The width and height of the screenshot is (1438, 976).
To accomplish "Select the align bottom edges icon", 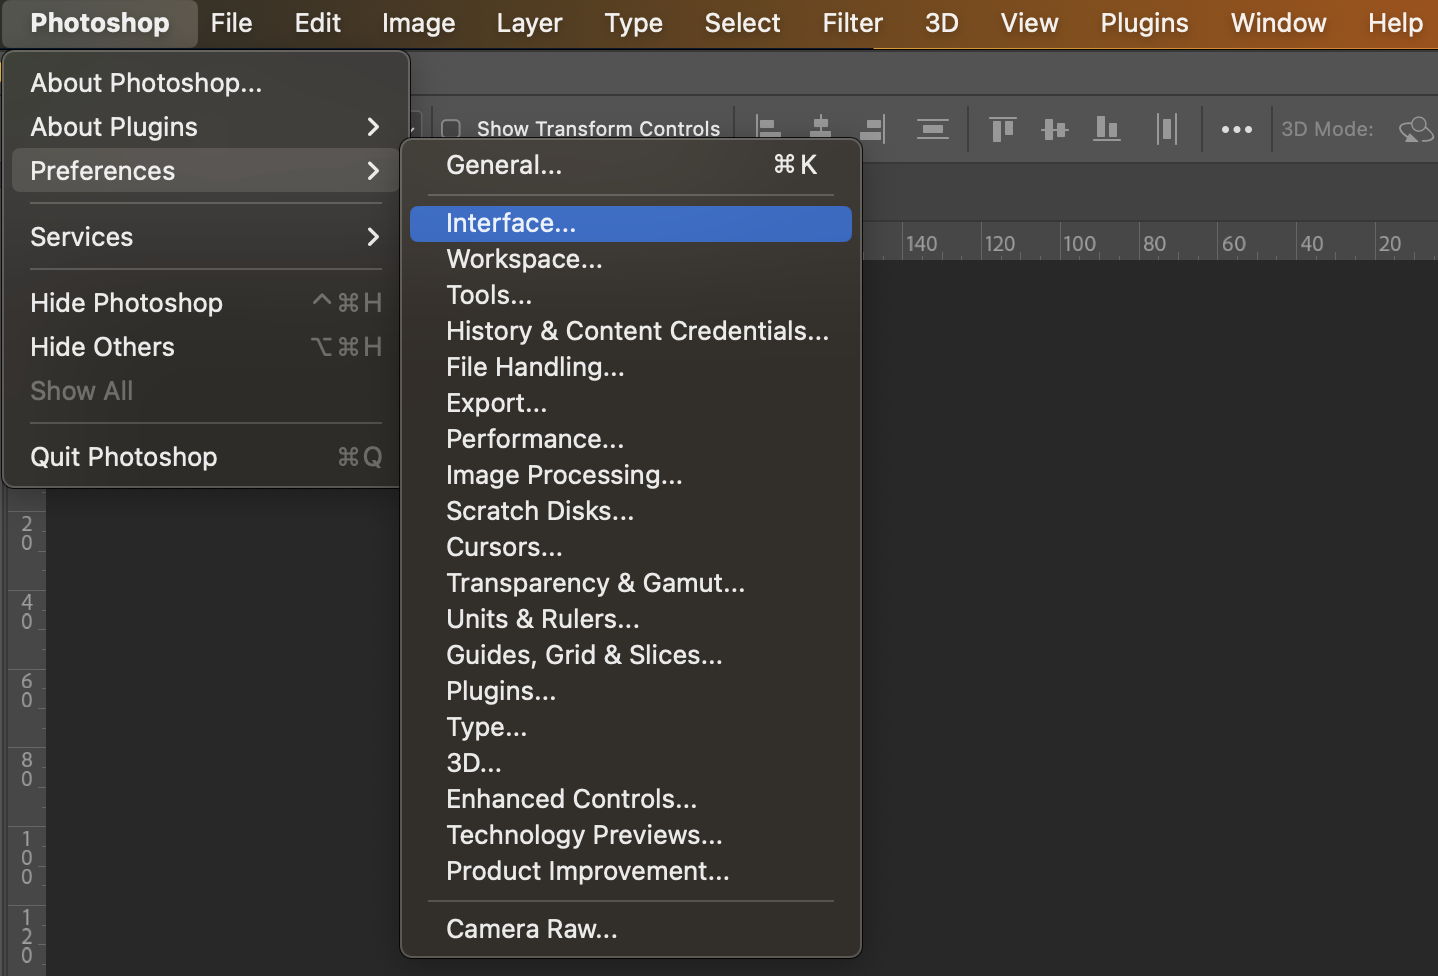I will 1106,129.
